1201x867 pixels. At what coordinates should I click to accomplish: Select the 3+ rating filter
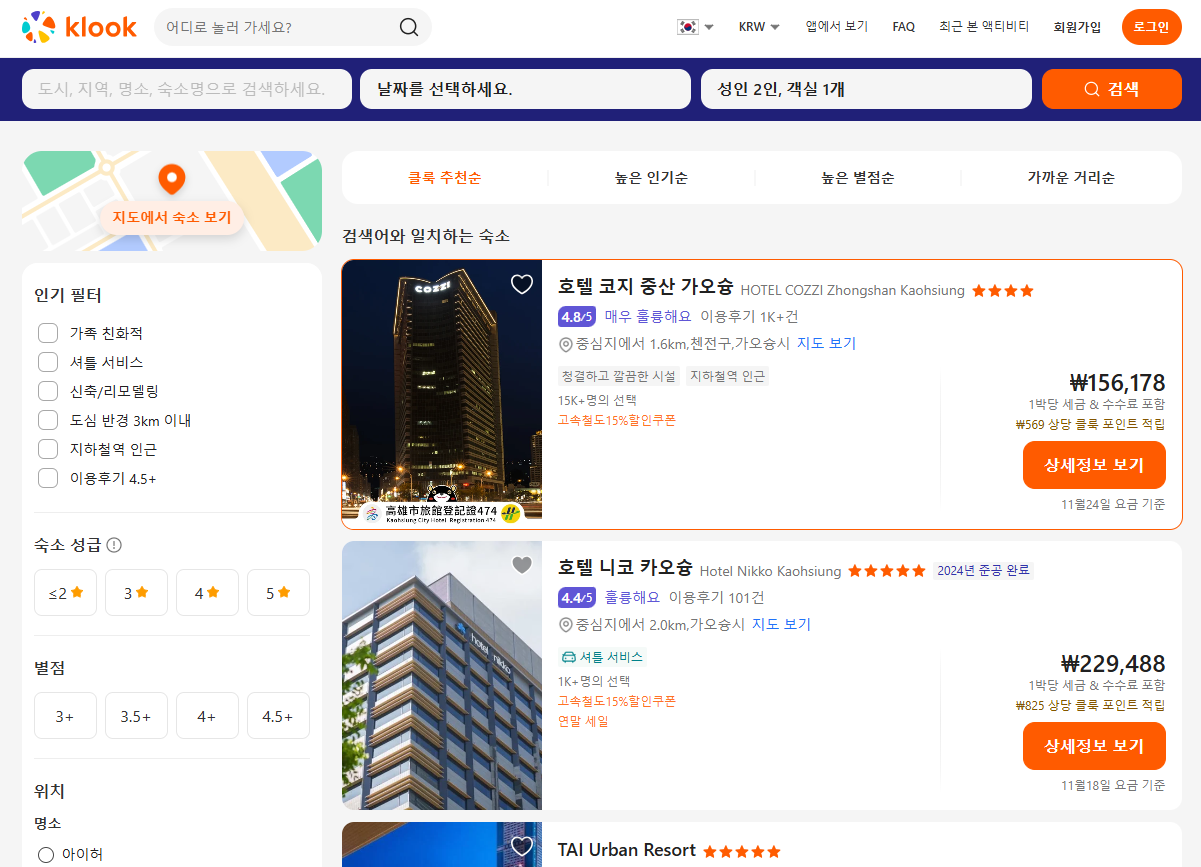tap(66, 716)
